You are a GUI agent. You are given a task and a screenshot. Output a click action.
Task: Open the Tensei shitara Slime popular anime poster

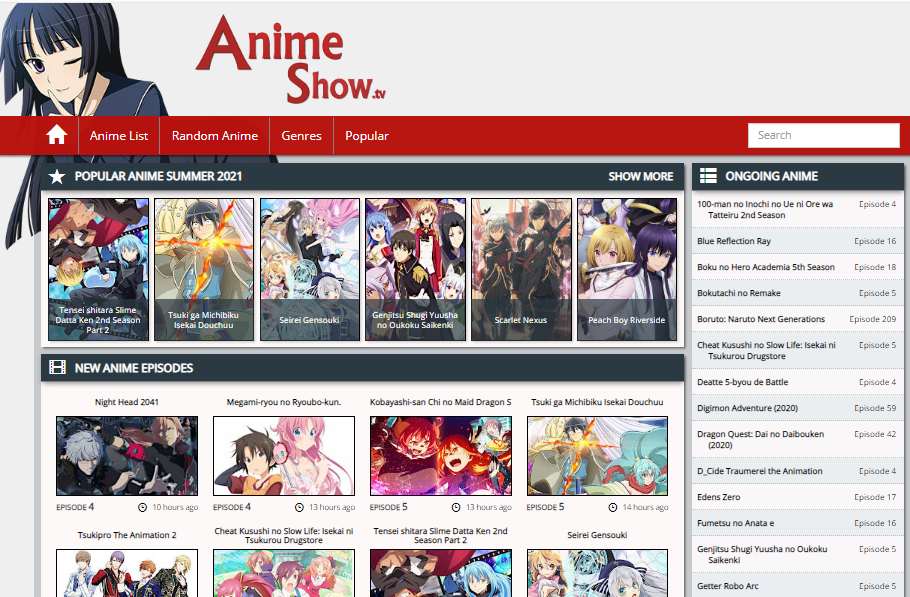98,269
